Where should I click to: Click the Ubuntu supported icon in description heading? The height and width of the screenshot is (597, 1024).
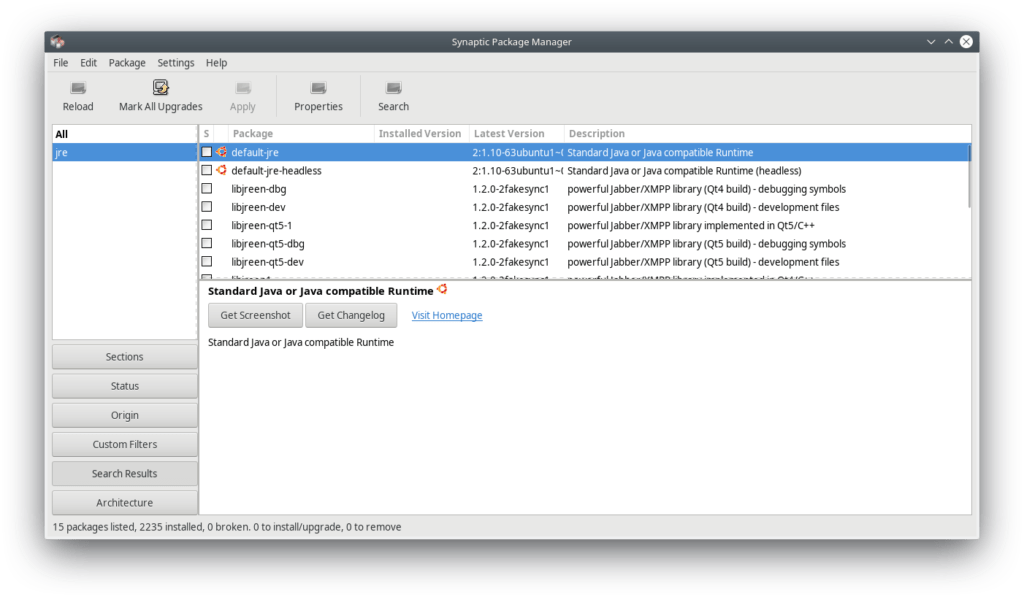[x=442, y=290]
